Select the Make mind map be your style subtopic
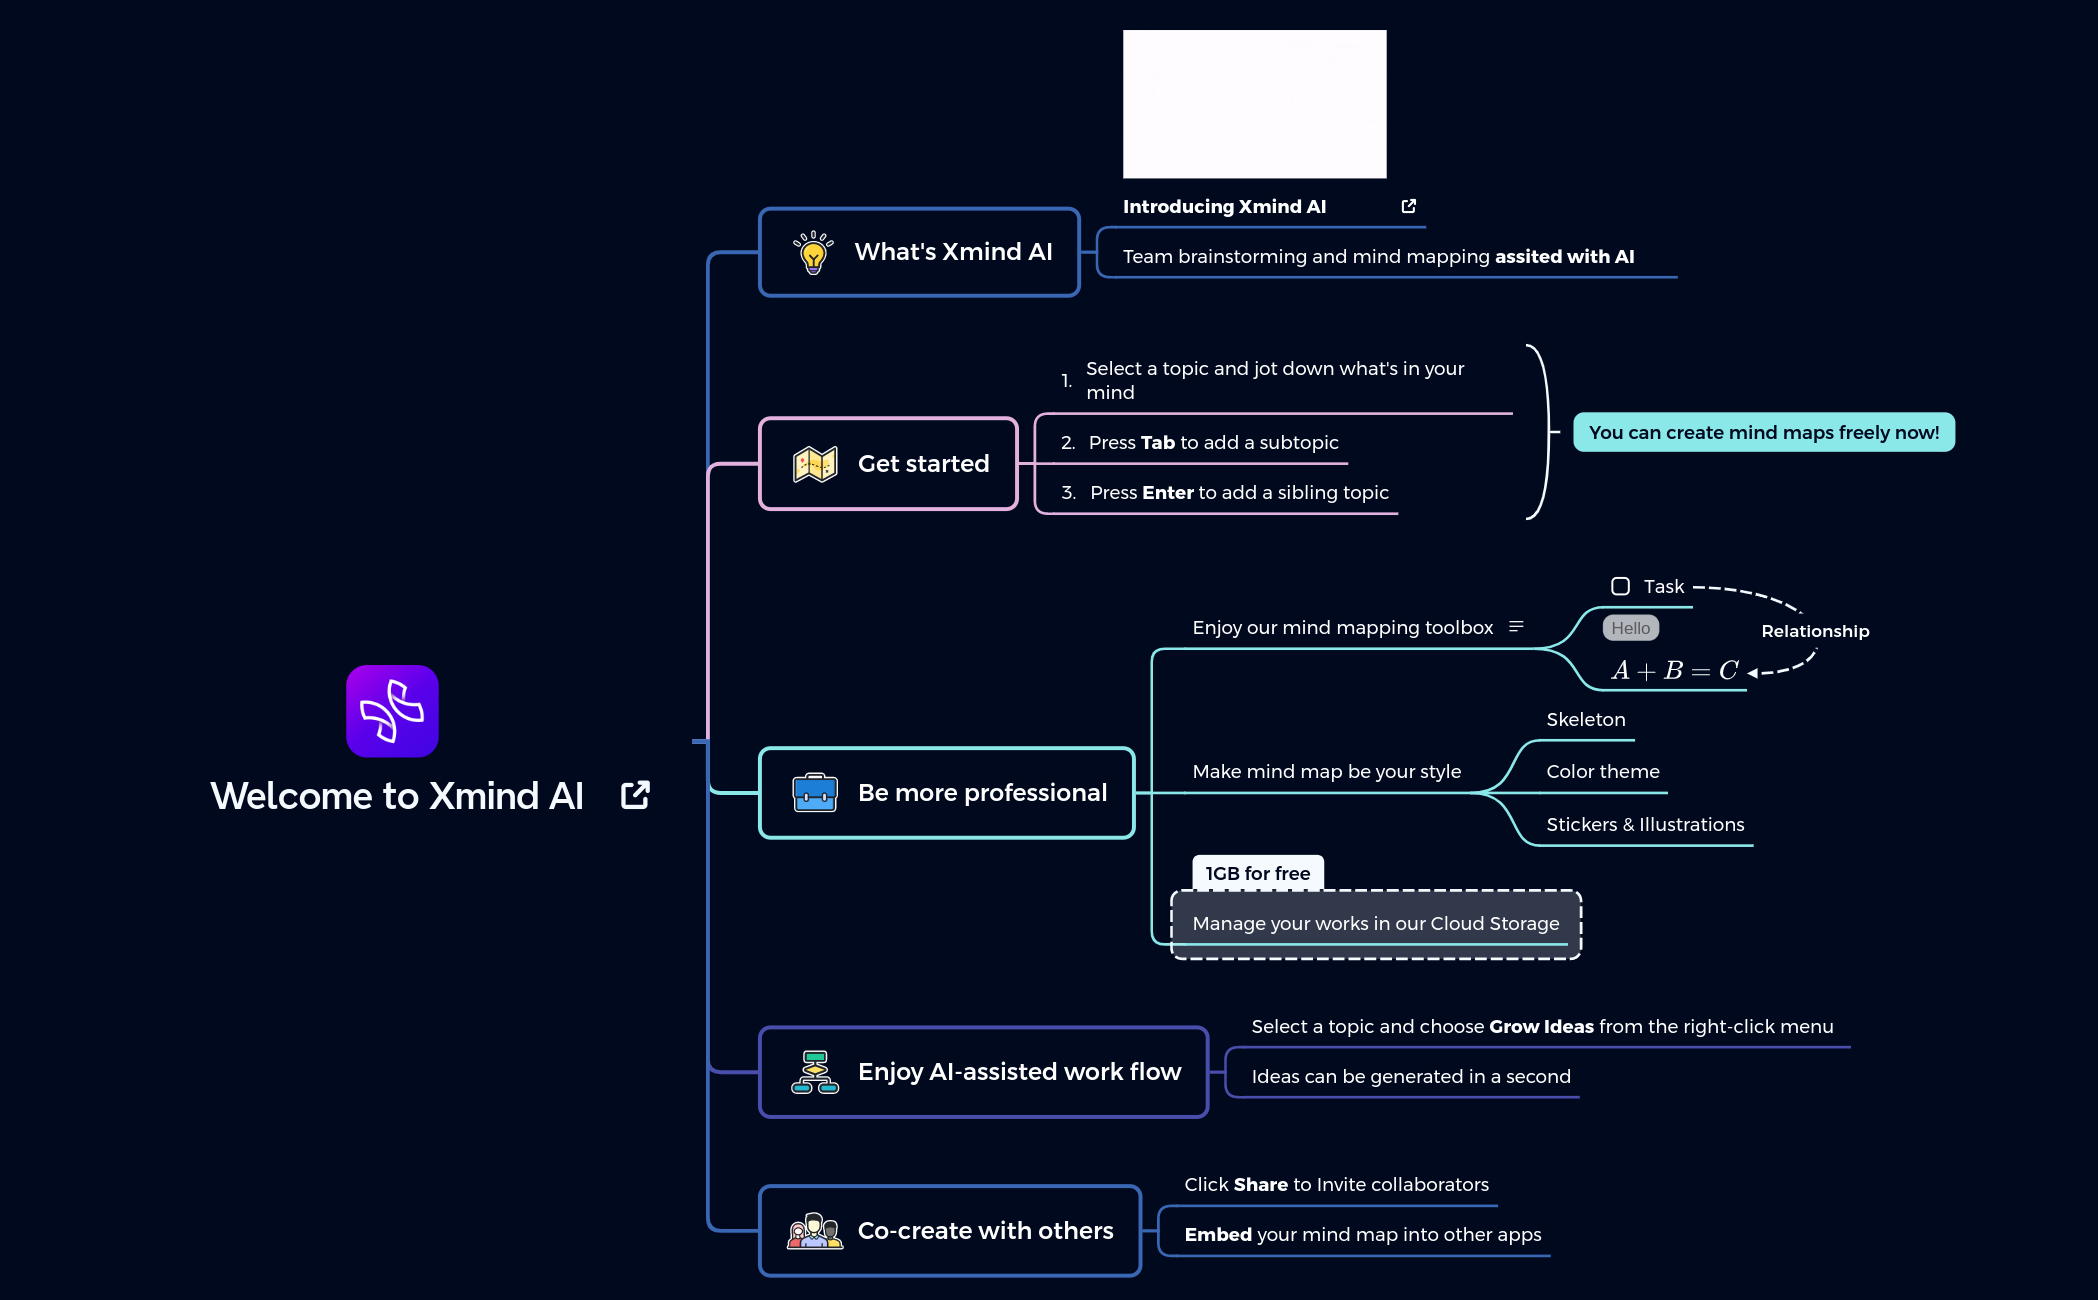The height and width of the screenshot is (1300, 2098). 1327,771
